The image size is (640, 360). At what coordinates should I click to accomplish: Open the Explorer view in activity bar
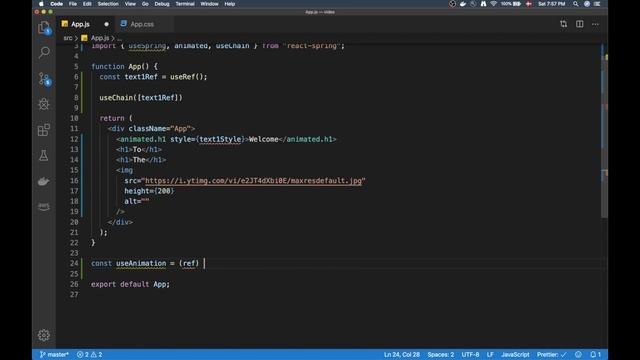pyautogui.click(x=44, y=28)
